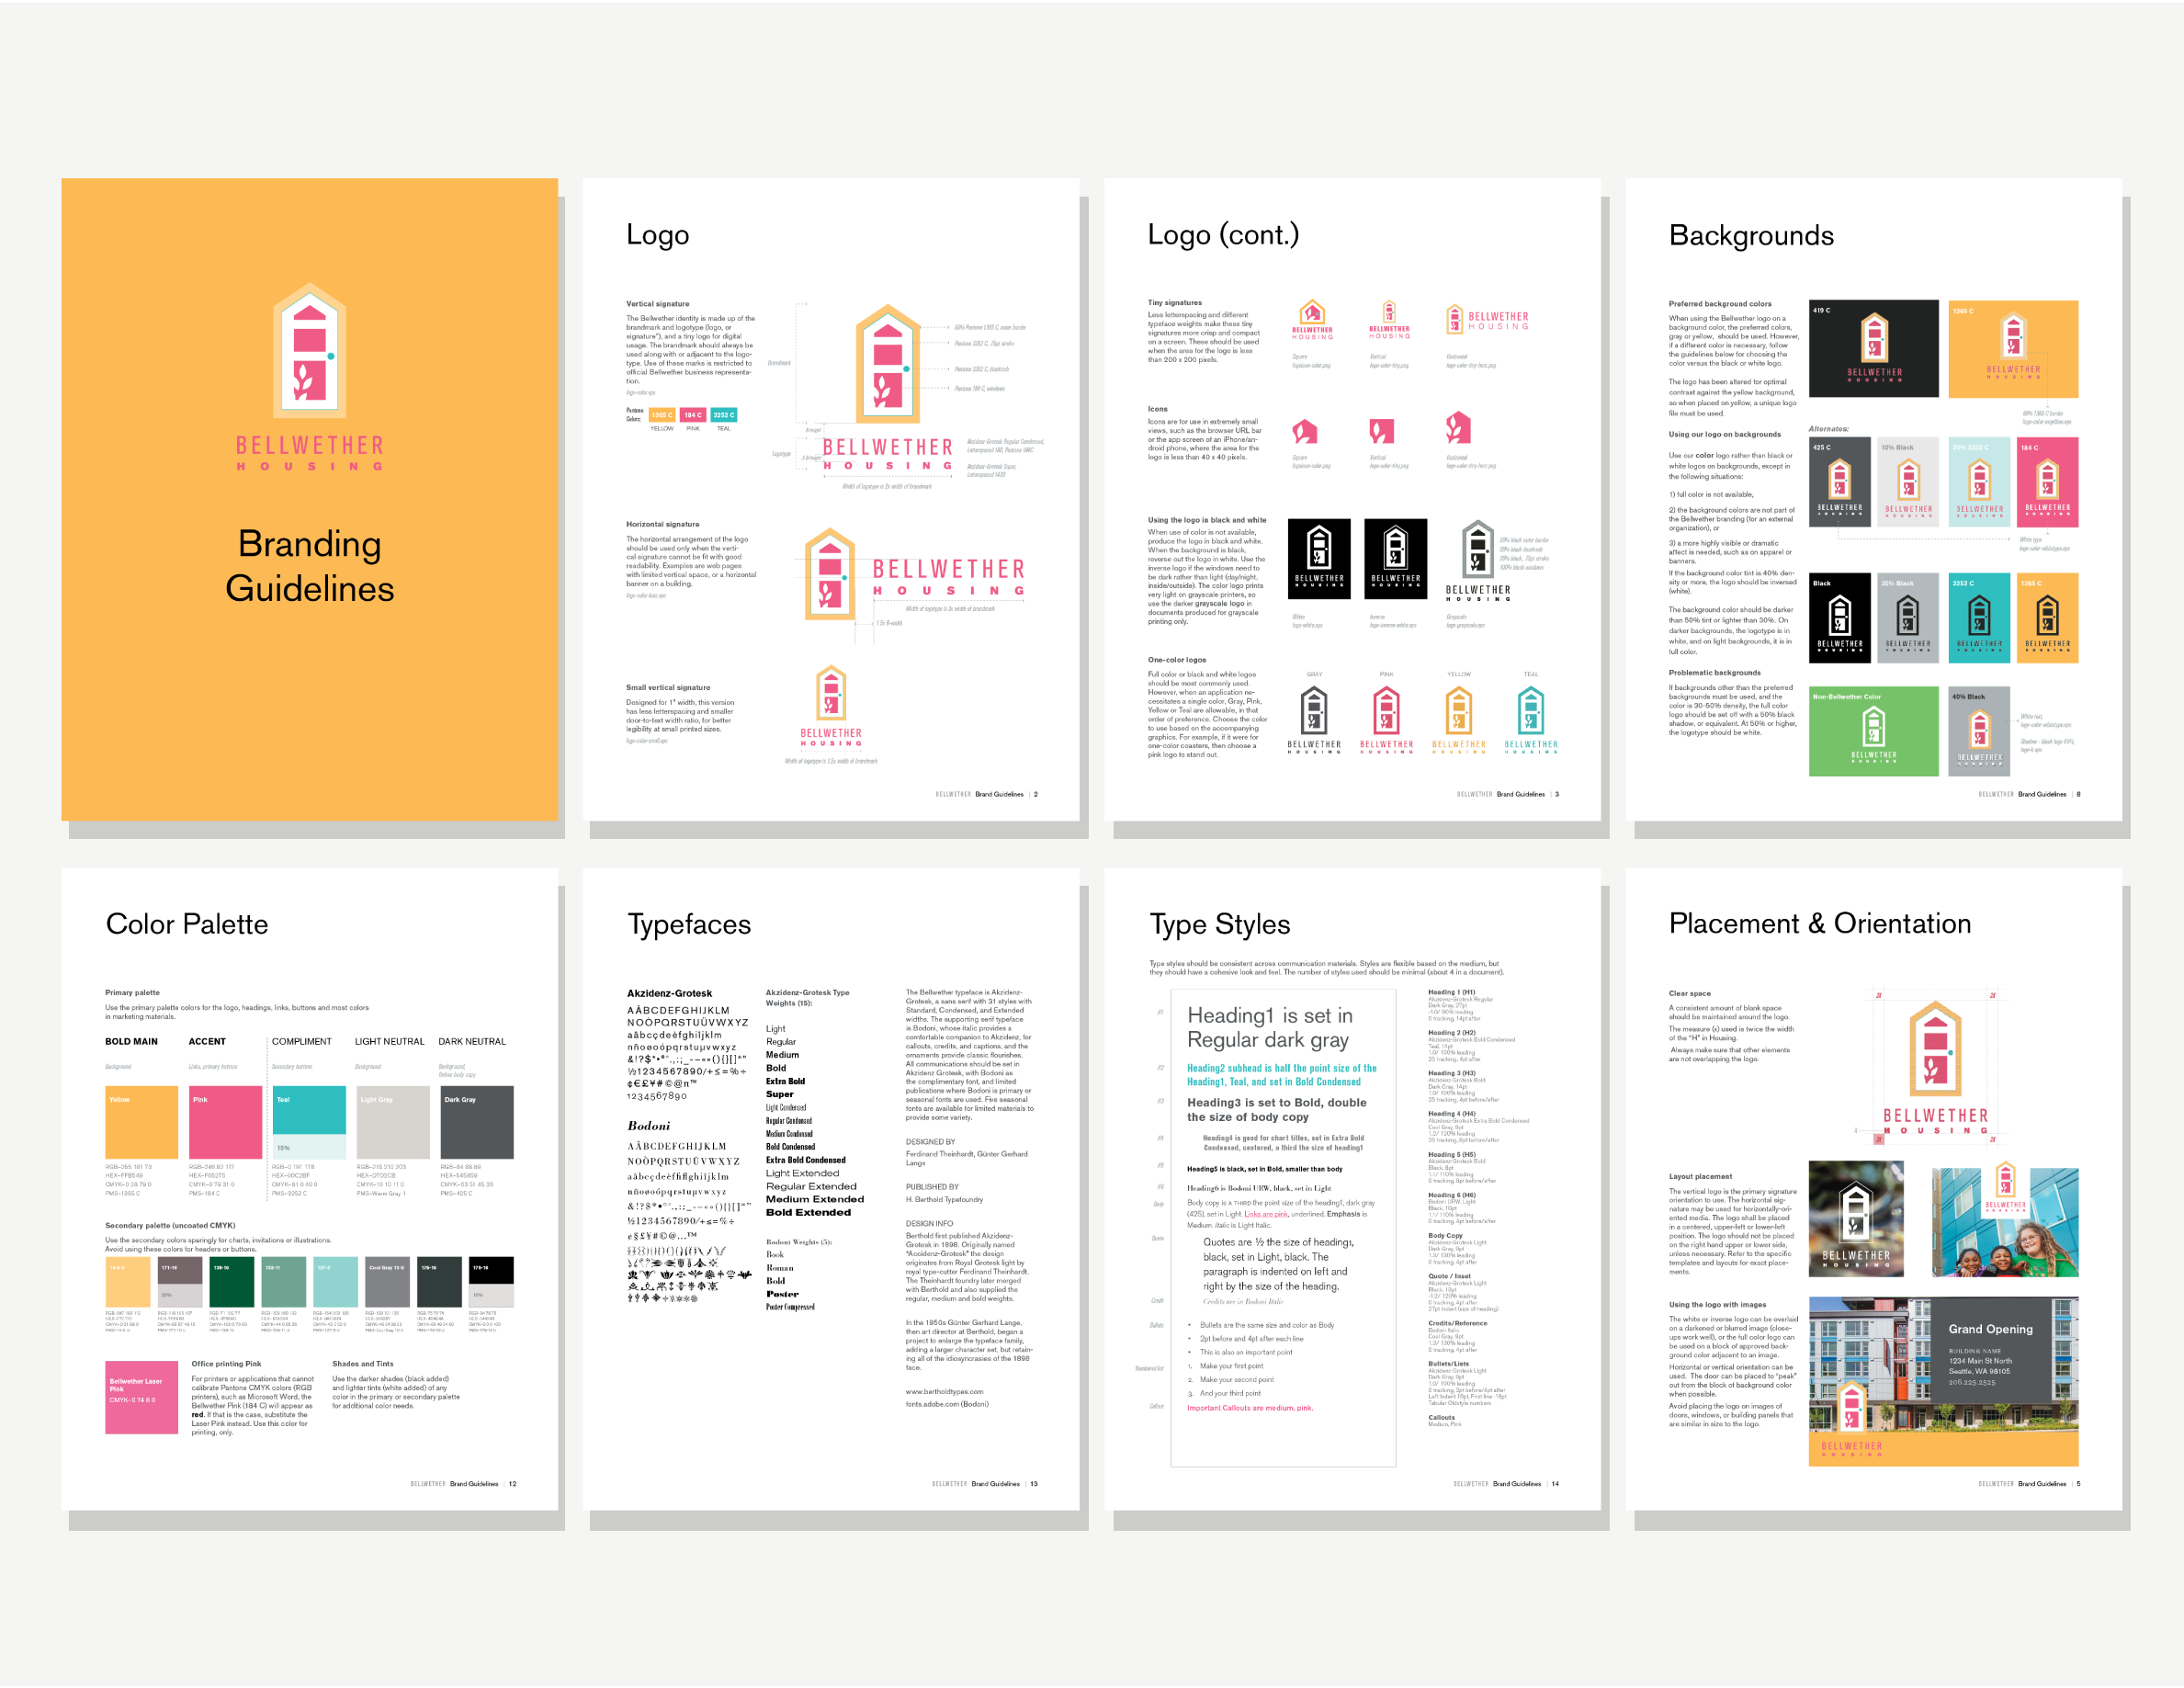Click the underlined Links are pink hyperlink
This screenshot has height=1688, width=2184.
[1266, 1213]
